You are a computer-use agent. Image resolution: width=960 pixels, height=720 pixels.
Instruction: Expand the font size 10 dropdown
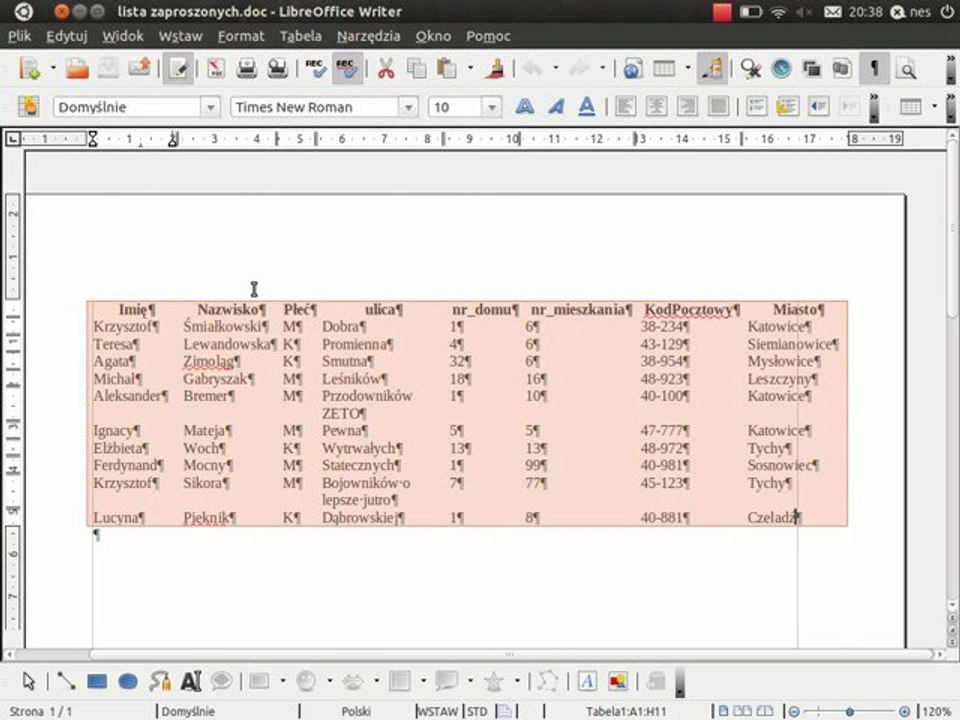point(491,107)
